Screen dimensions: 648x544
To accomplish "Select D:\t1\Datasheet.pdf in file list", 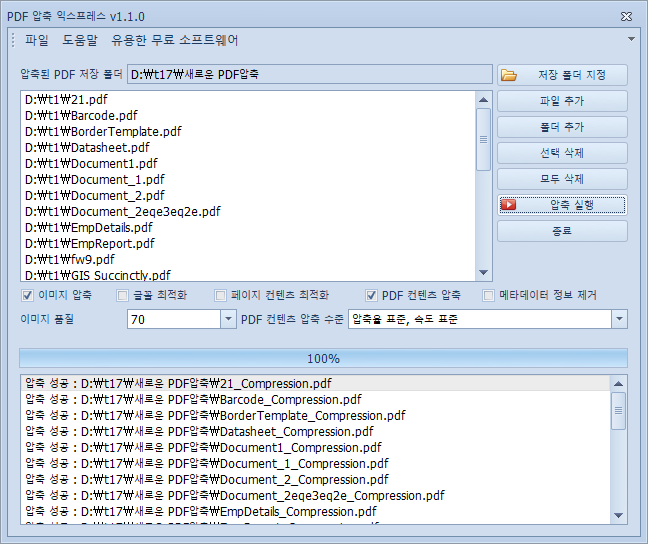I will click(x=248, y=148).
